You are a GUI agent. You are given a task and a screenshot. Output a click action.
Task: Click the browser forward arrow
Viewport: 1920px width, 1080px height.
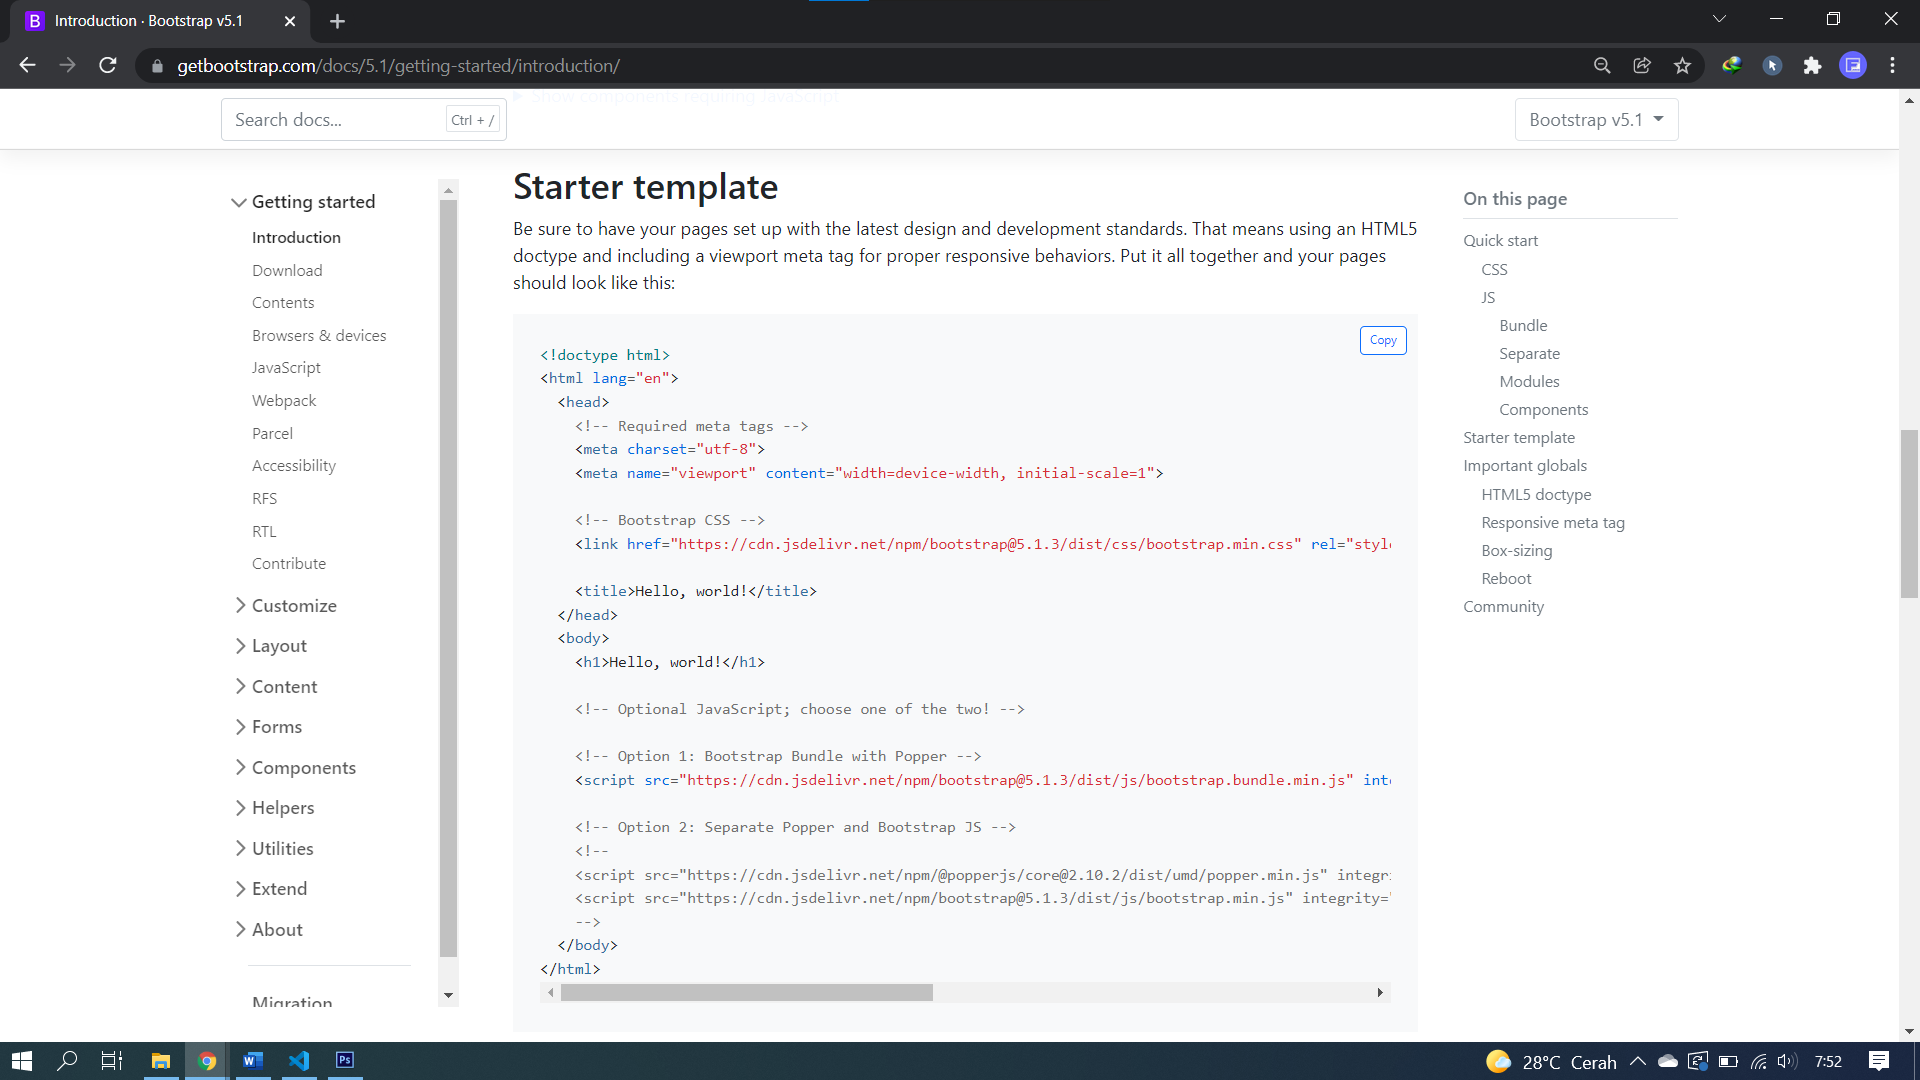pyautogui.click(x=67, y=65)
